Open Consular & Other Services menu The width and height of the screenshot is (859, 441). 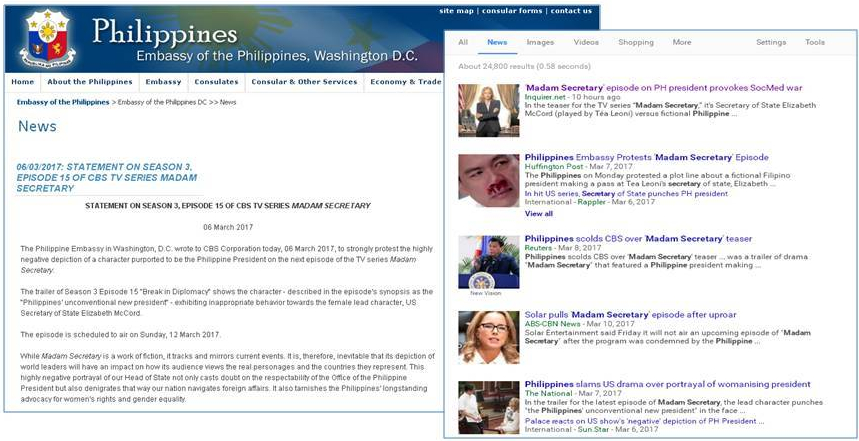pyautogui.click(x=303, y=82)
